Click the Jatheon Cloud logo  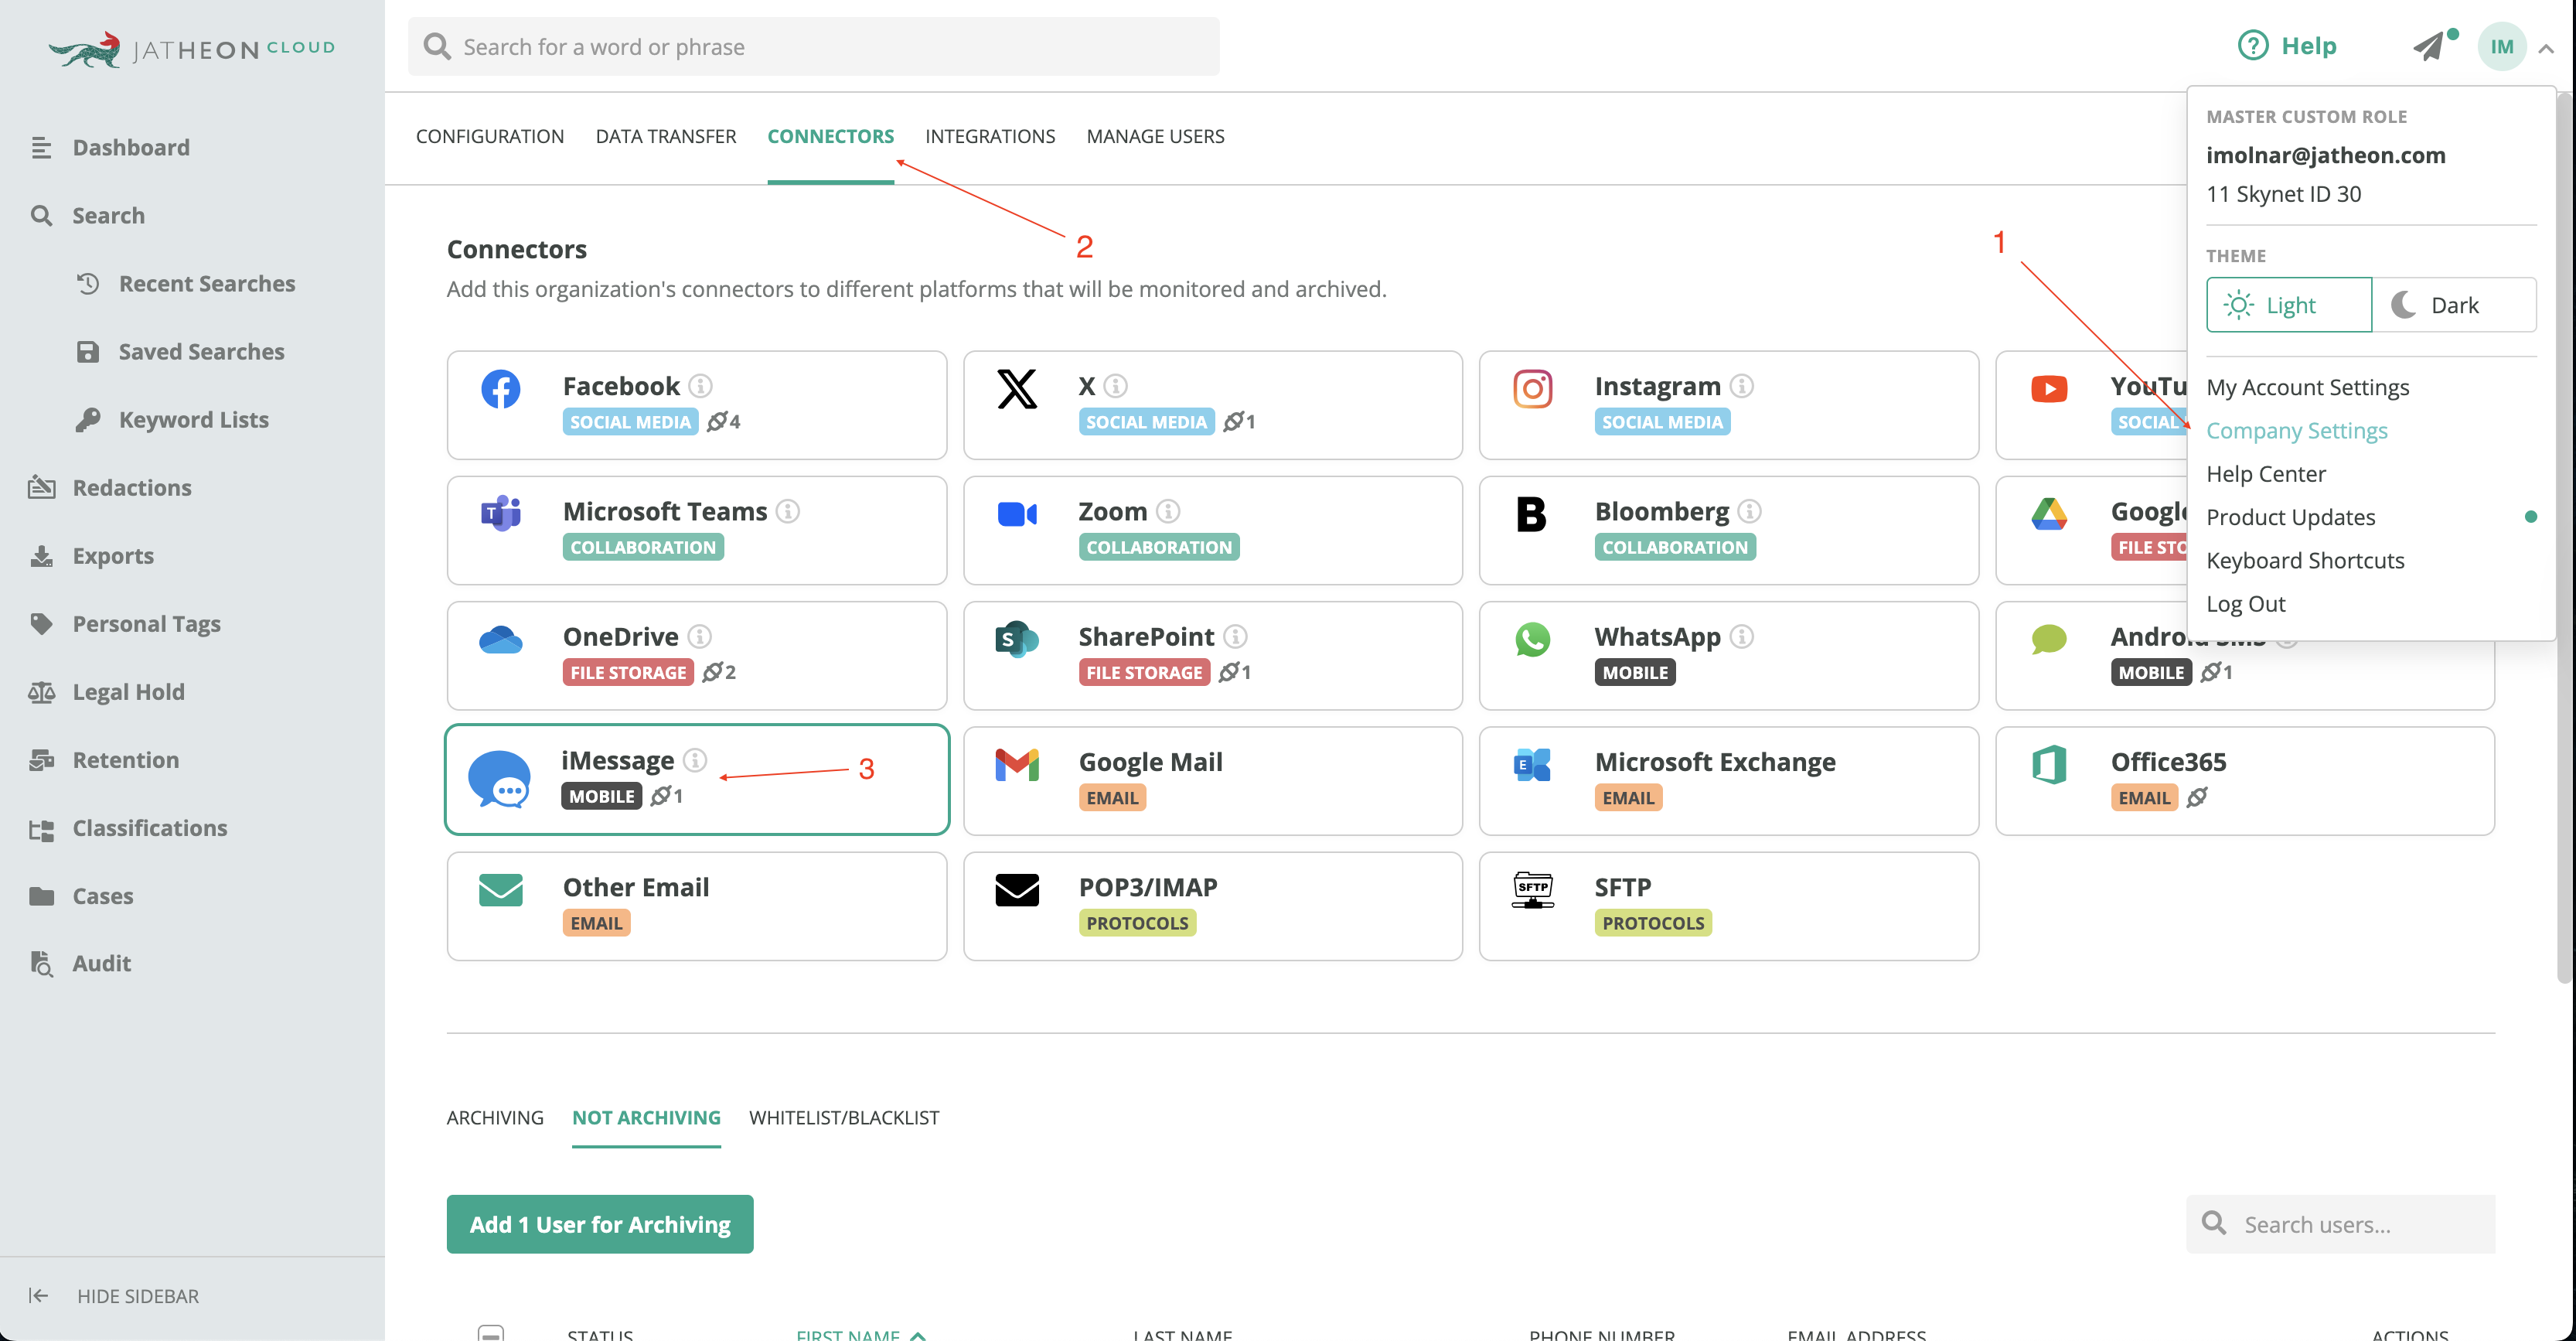click(x=191, y=49)
